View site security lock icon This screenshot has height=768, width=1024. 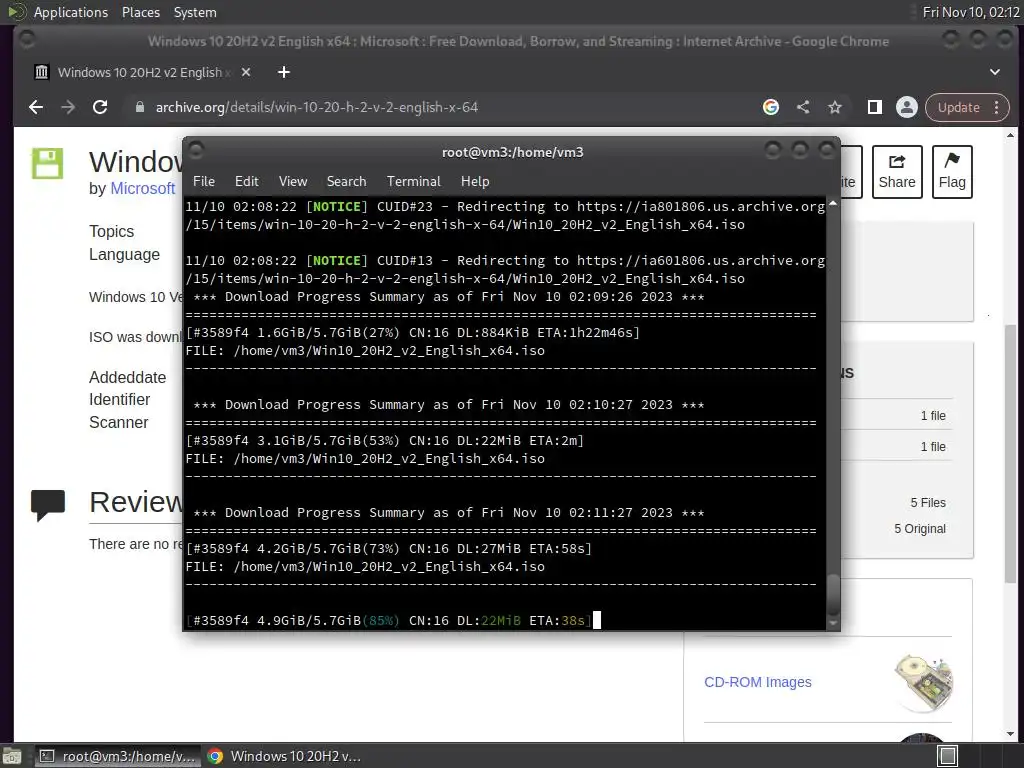point(139,107)
